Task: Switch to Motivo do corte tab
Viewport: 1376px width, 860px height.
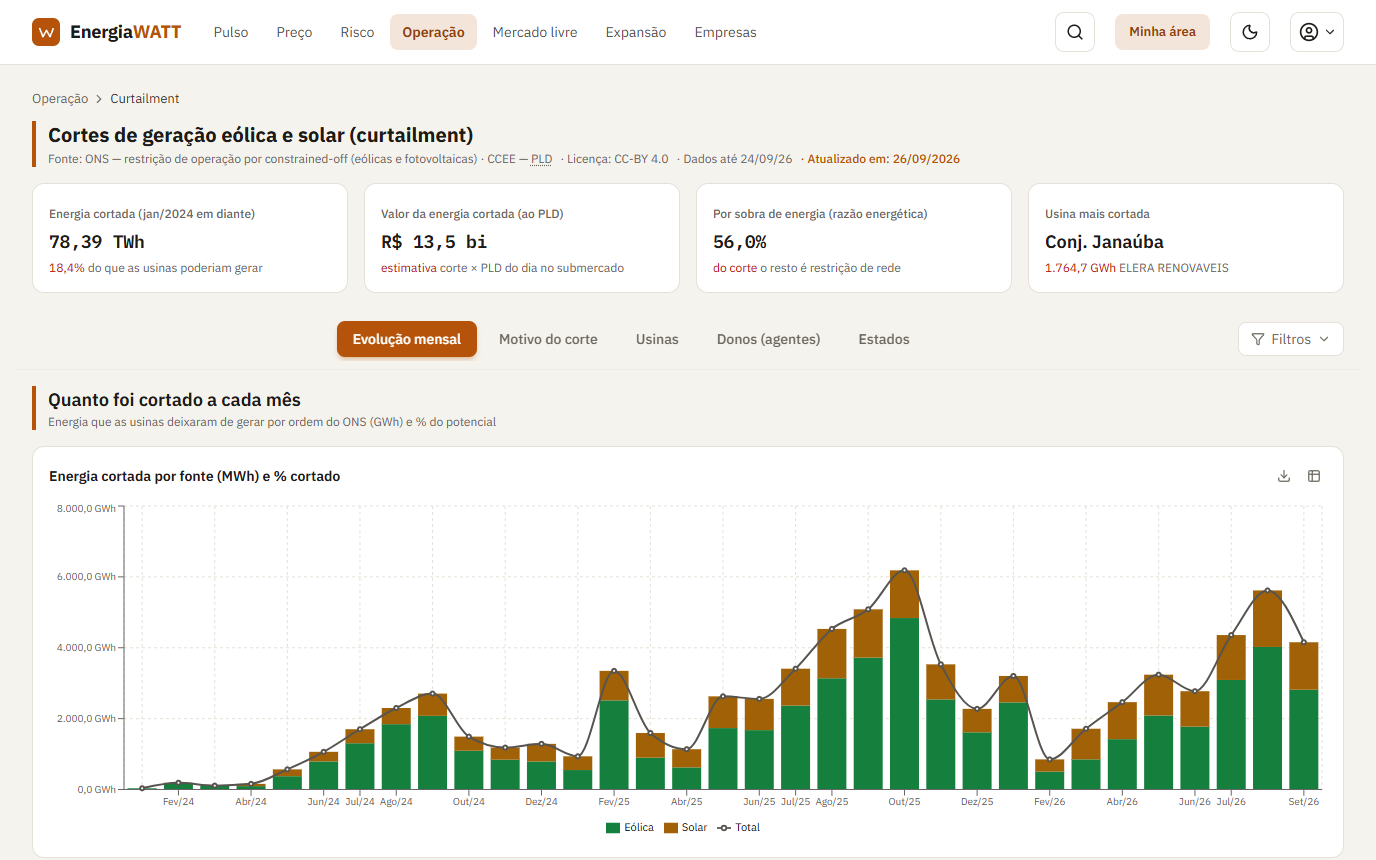Action: 548,339
